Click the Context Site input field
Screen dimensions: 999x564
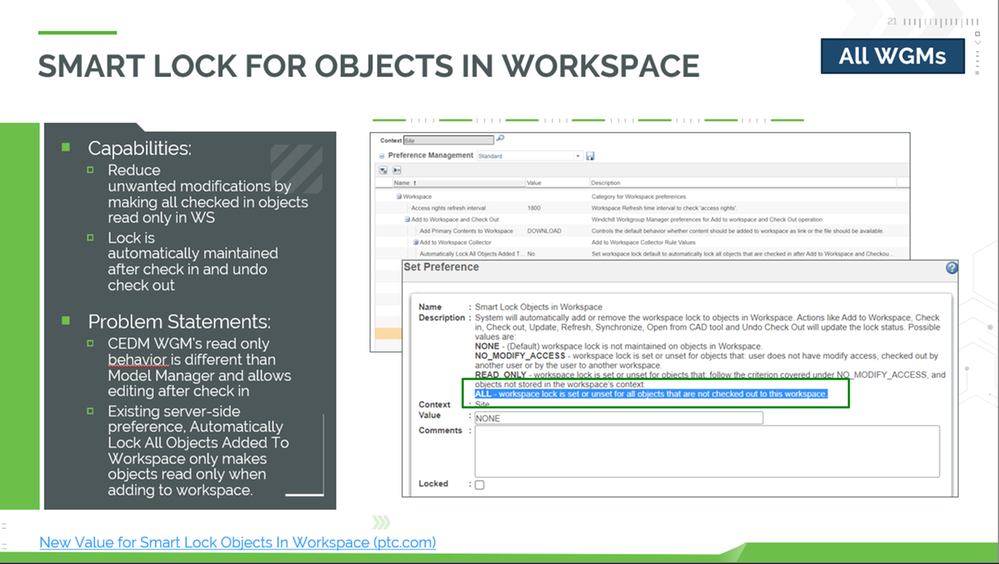(449, 140)
